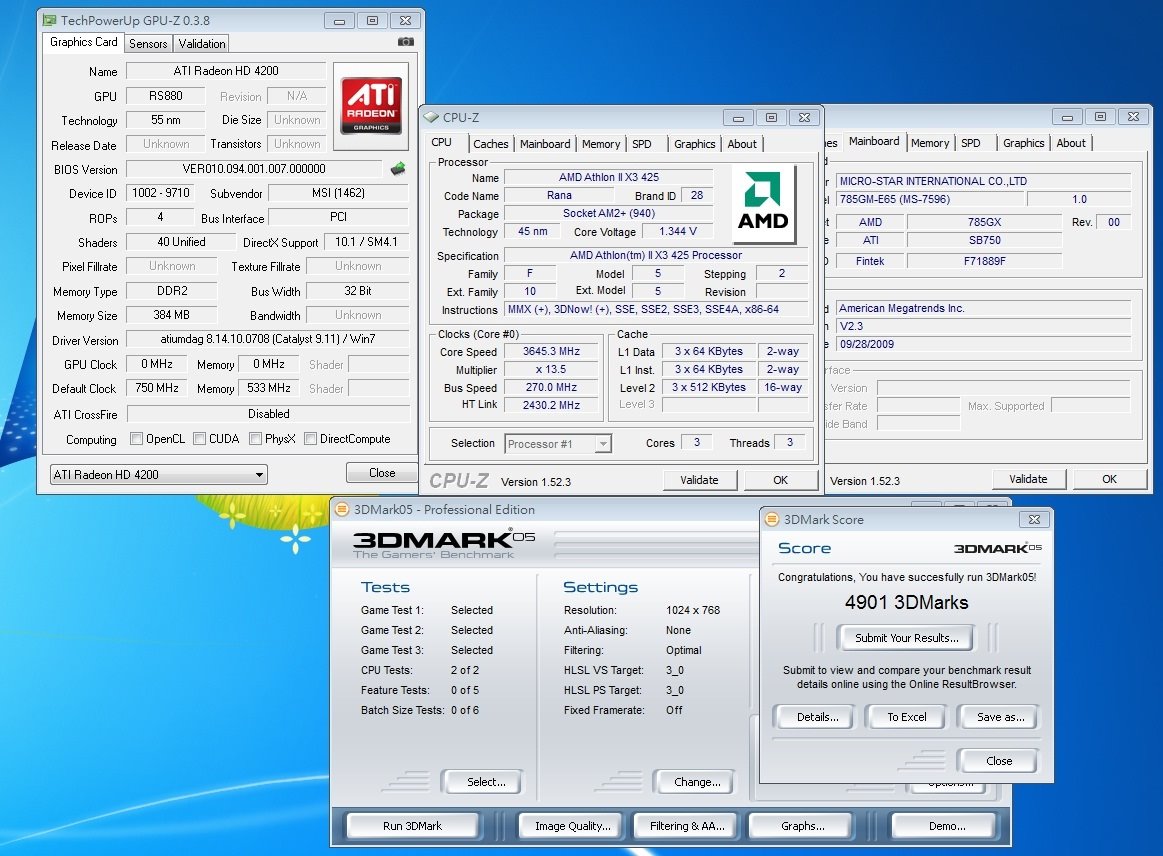Image resolution: width=1163 pixels, height=856 pixels.
Task: Click GPU Name field ATI Radeon HD 4200
Action: click(226, 71)
